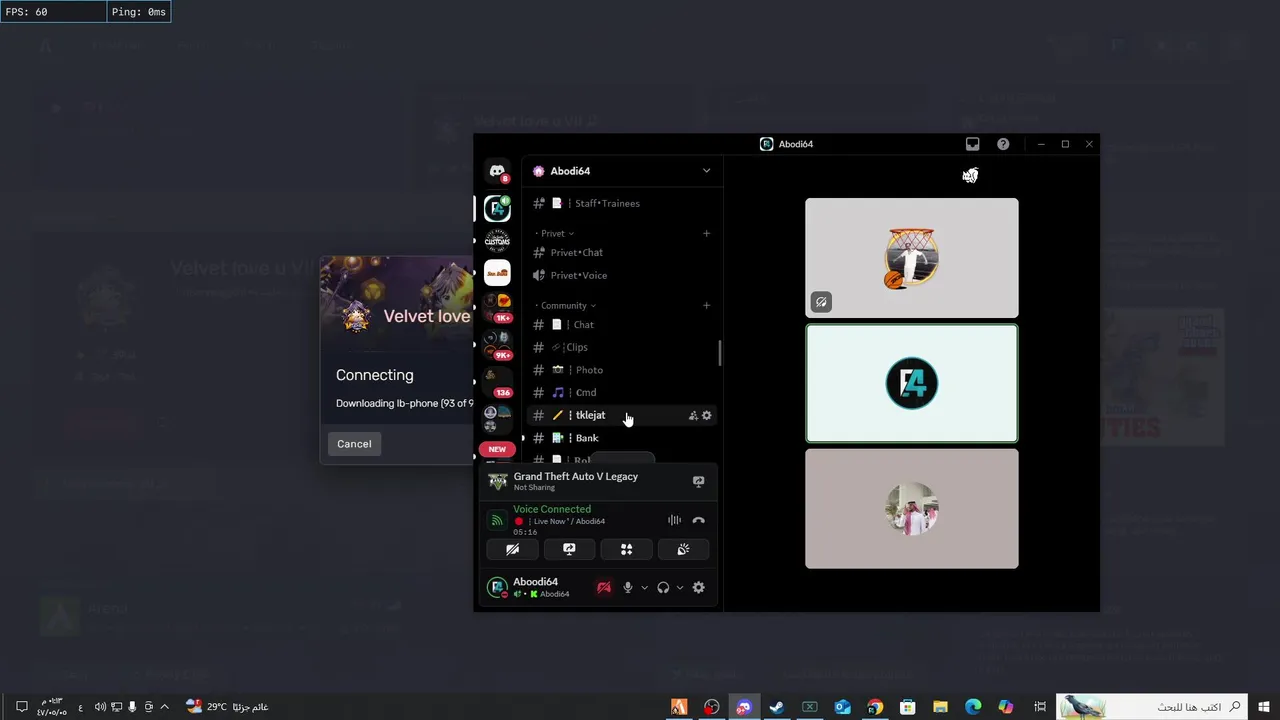Open Windows Task View button

click(x=1040, y=707)
